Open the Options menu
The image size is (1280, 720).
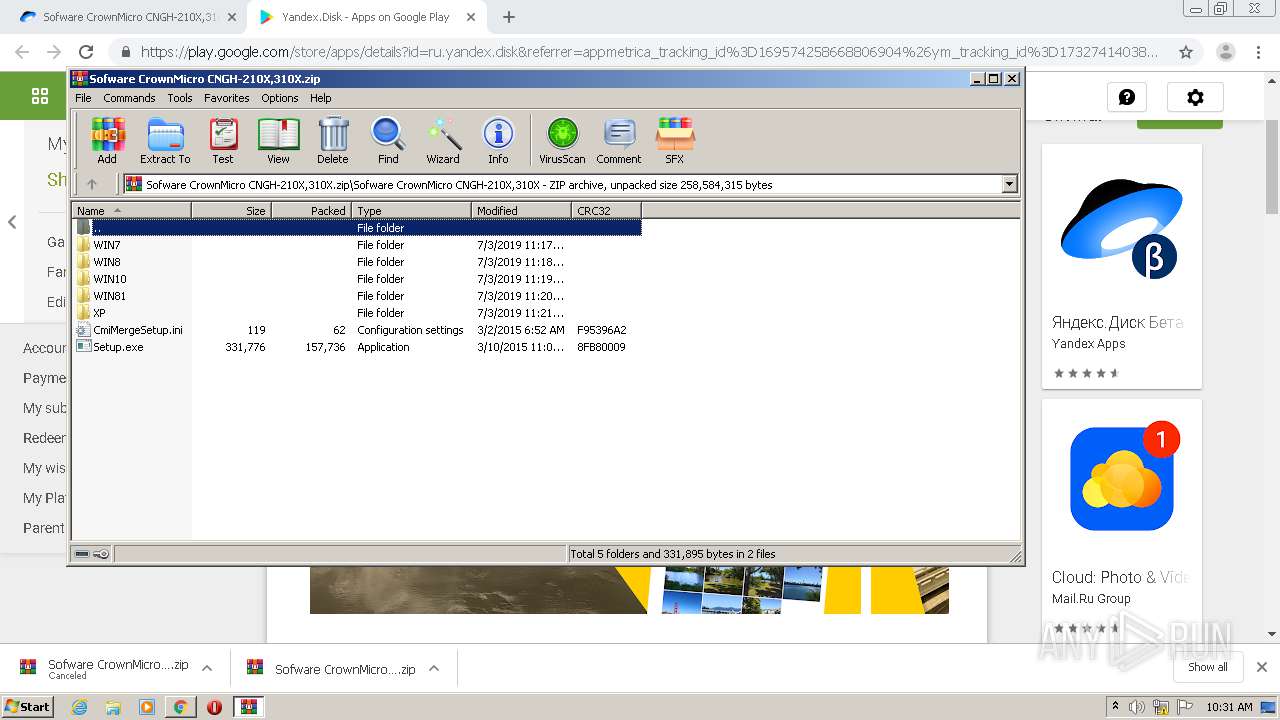(280, 98)
